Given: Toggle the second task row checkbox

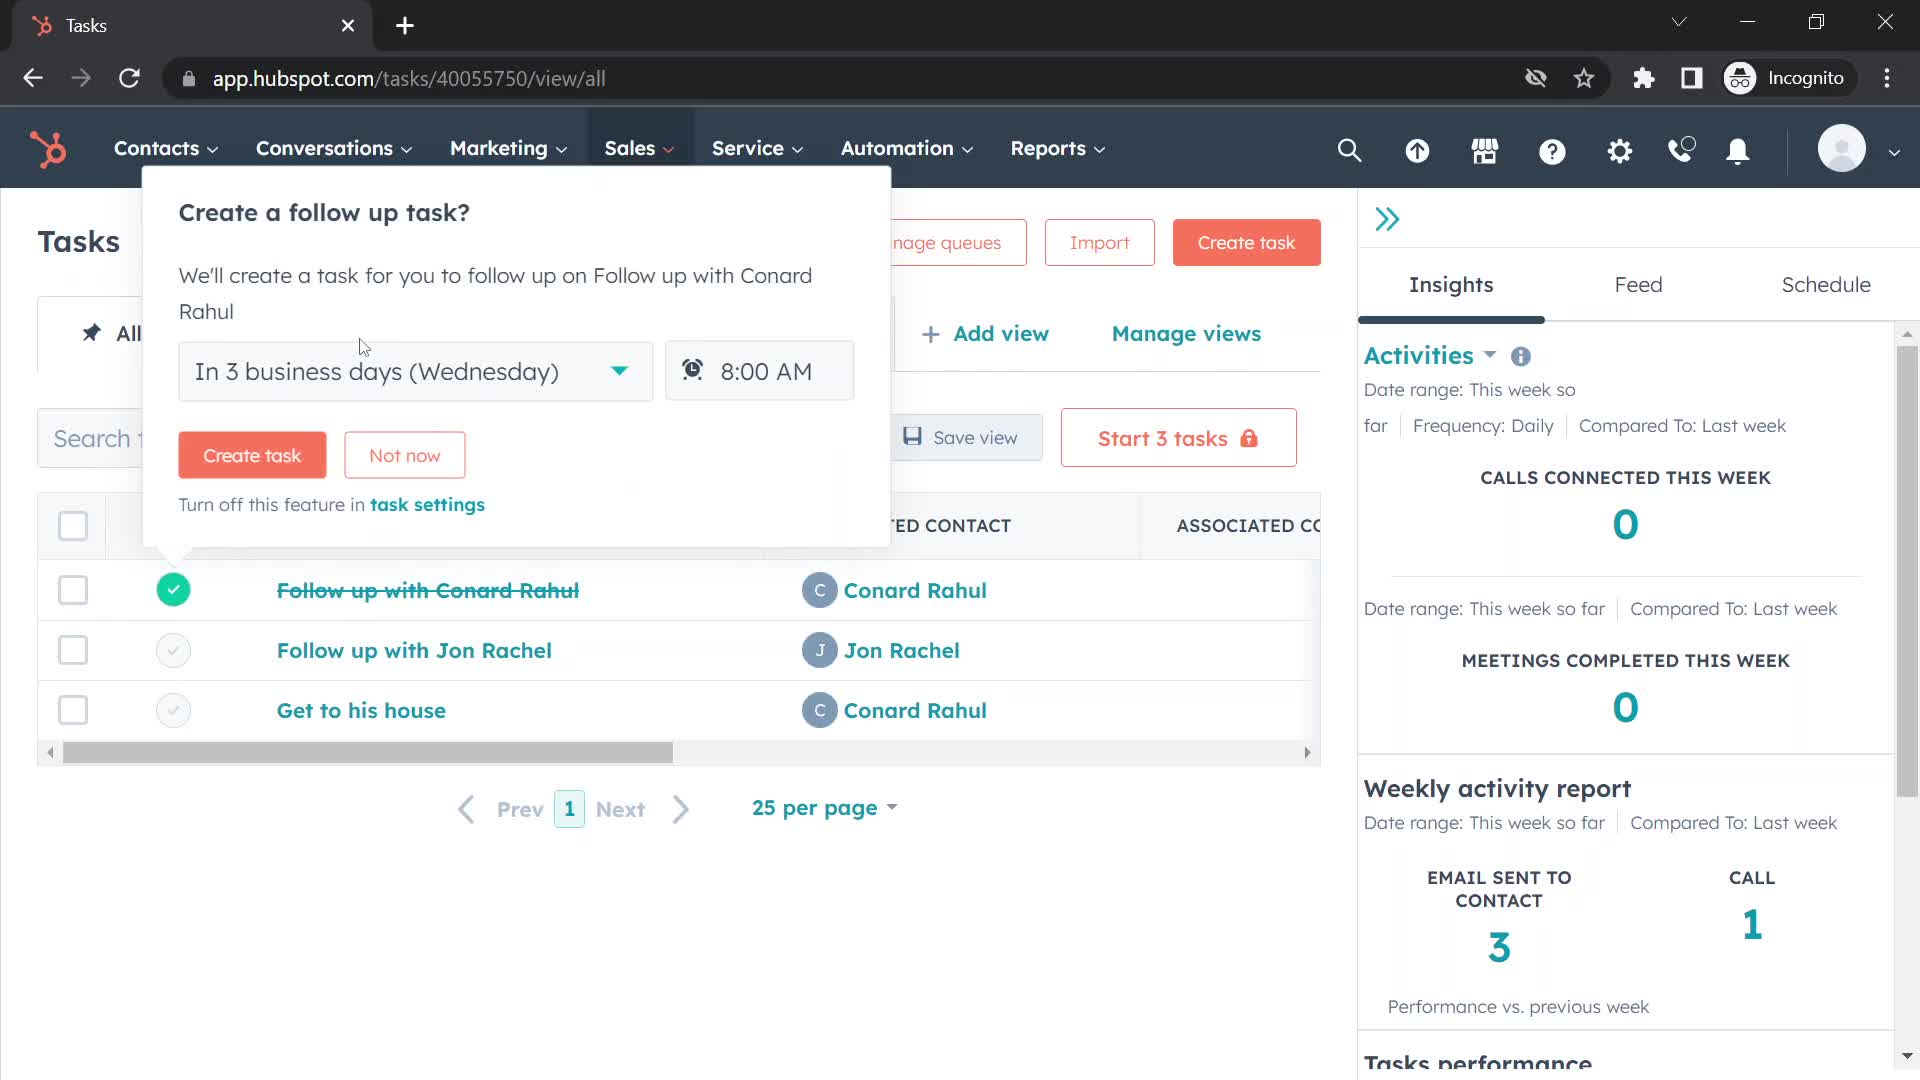Looking at the screenshot, I should pyautogui.click(x=71, y=650).
